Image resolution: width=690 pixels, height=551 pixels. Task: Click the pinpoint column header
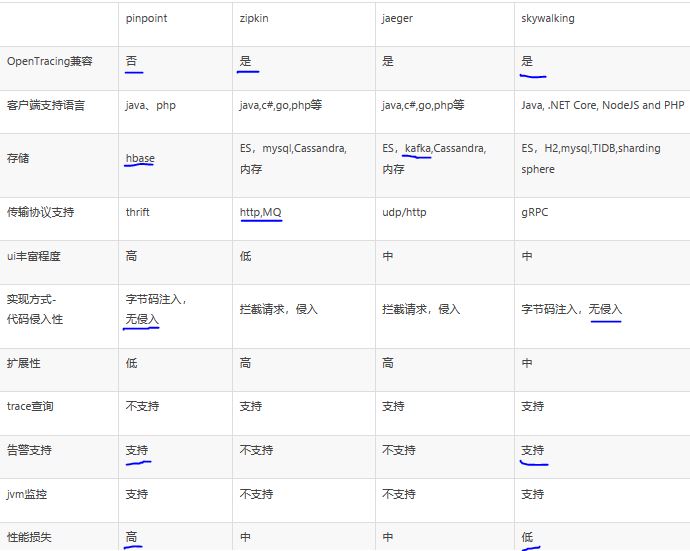point(146,18)
